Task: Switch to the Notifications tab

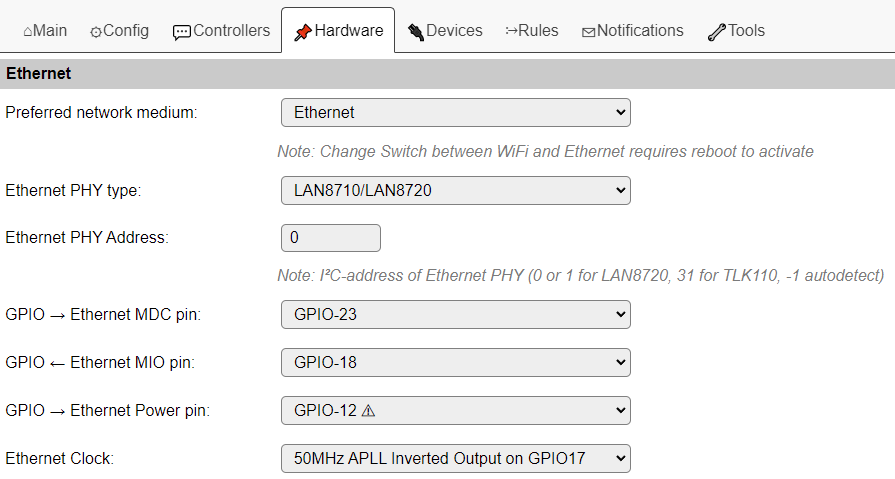Action: (x=632, y=31)
